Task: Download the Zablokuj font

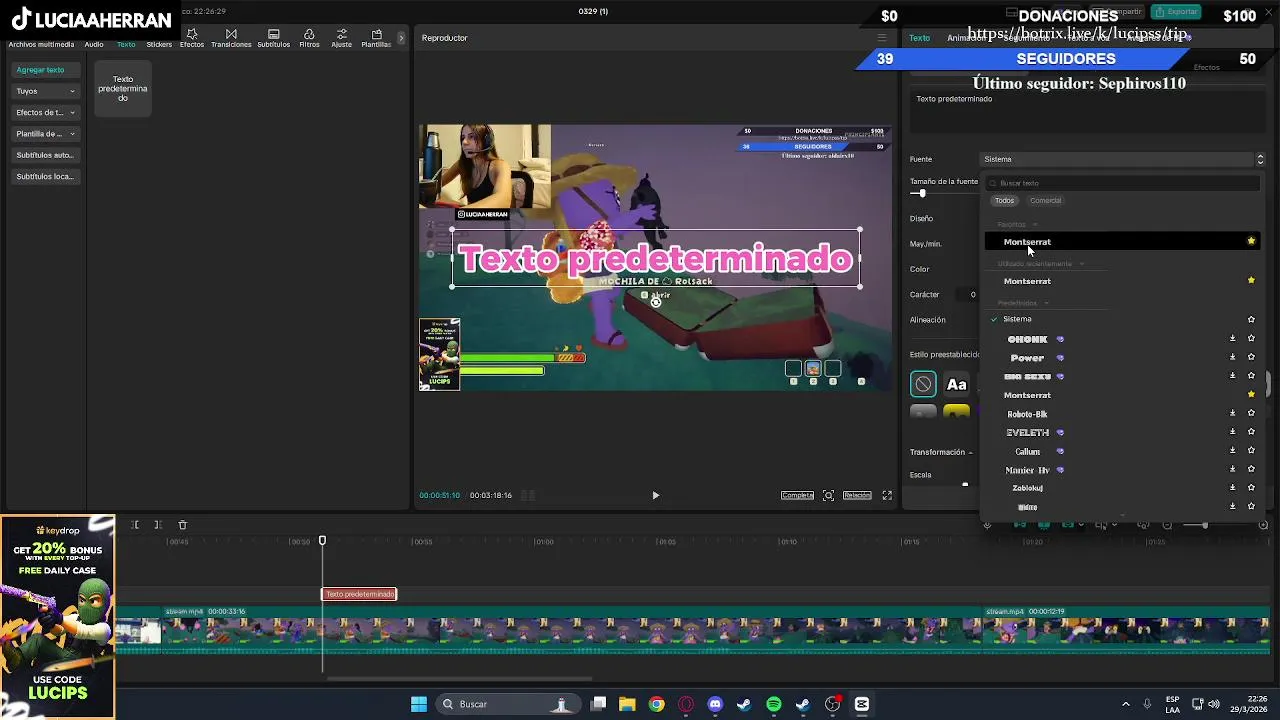Action: coord(1232,488)
